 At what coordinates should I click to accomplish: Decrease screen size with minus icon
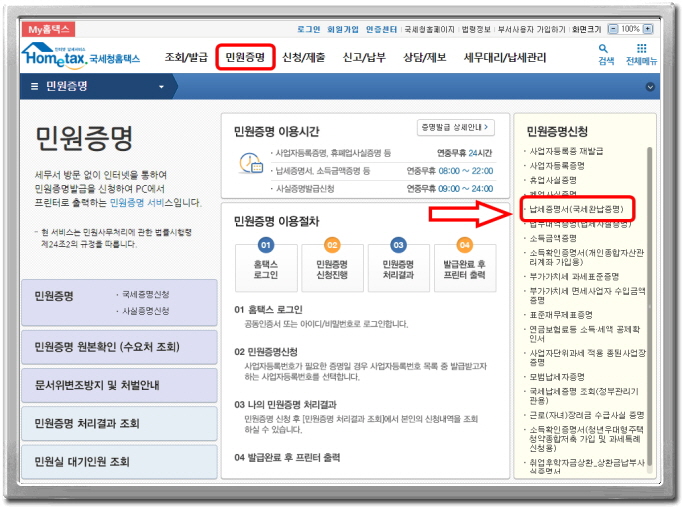[x=613, y=29]
